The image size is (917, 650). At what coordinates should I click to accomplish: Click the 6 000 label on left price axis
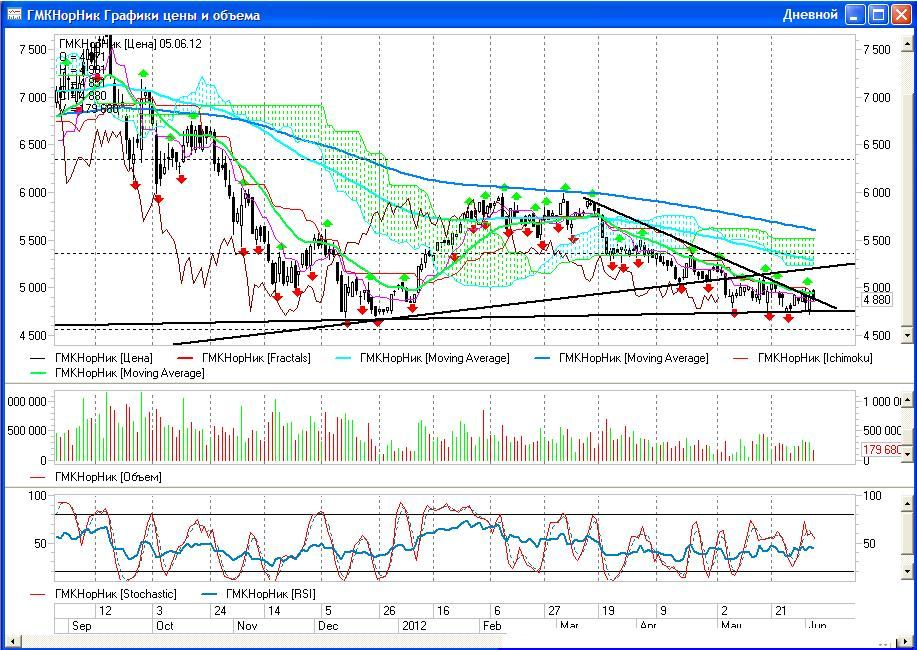click(33, 192)
